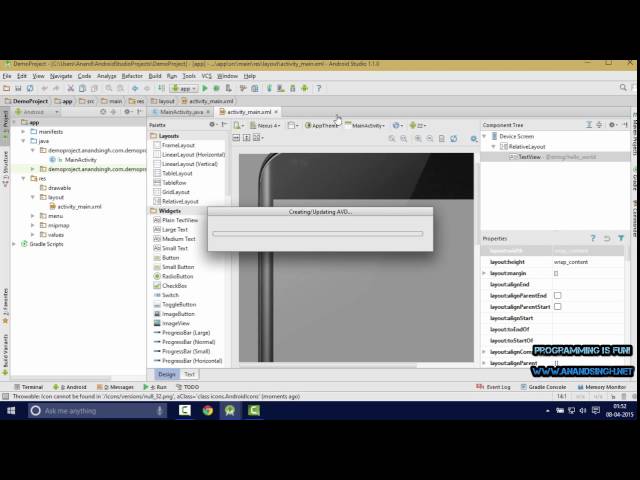Click Component Tree expand all icon
Image resolution: width=640 pixels, height=480 pixels.
(589, 125)
